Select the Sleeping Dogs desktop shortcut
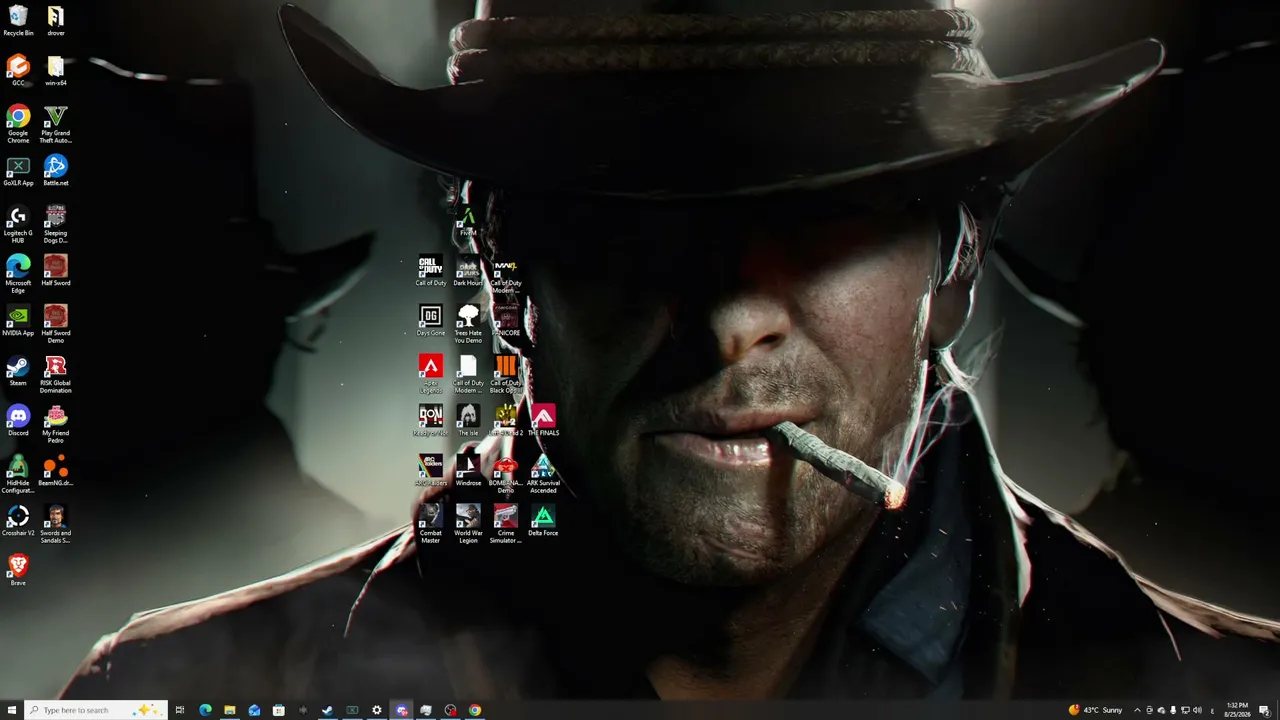 (56, 225)
